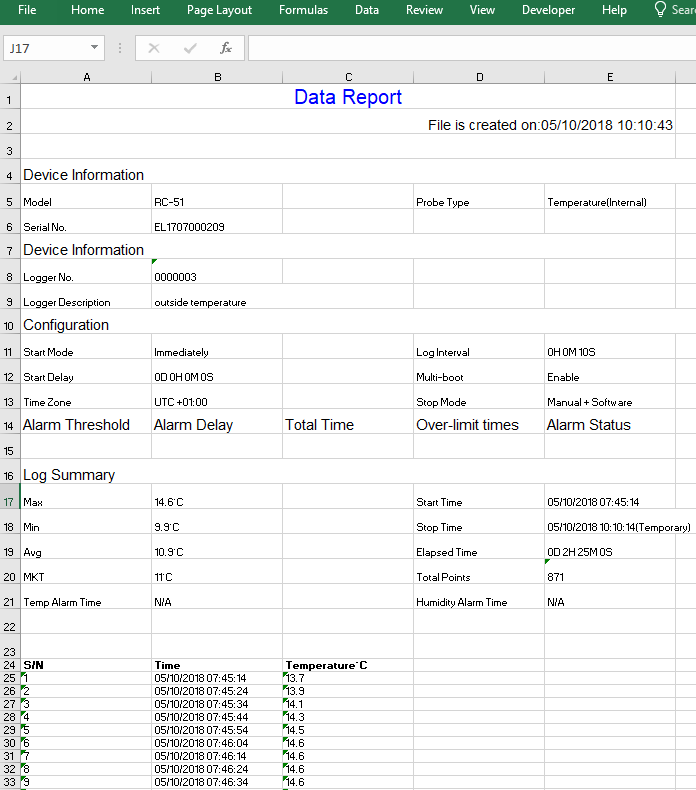Click the lightbulb search icon
Viewport: 696px width, 790px height.
click(660, 10)
